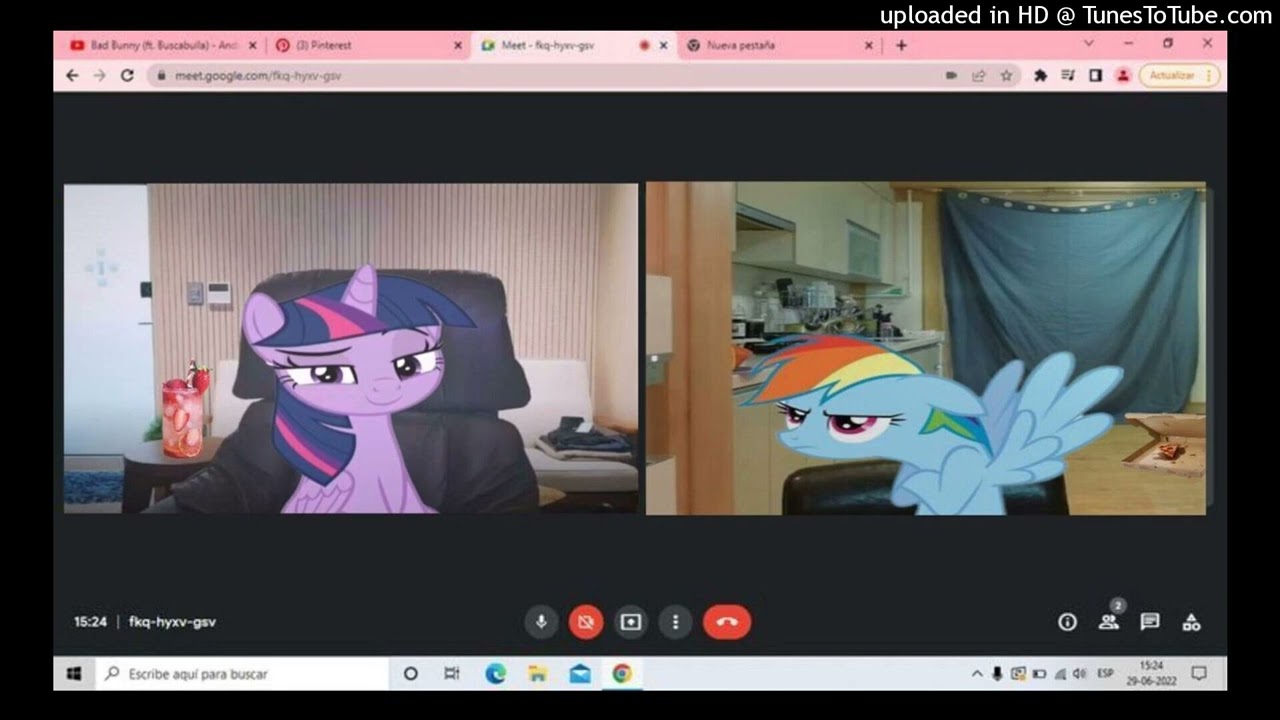Select Twilight Sparkle's video tile

pyautogui.click(x=351, y=348)
